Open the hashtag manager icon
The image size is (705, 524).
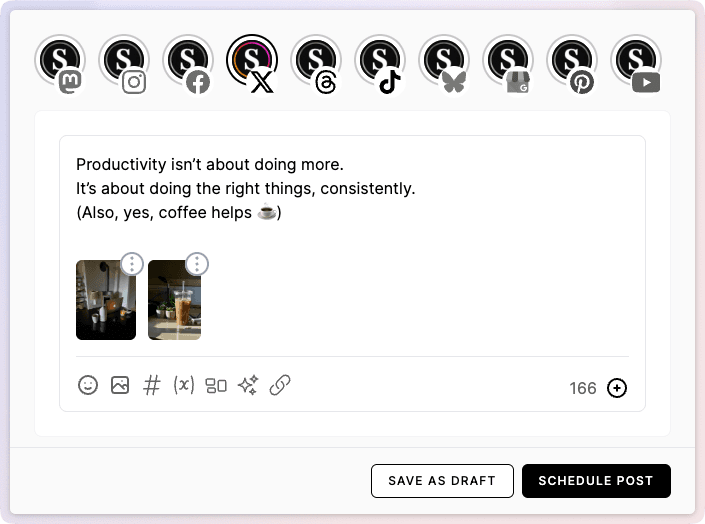(152, 385)
